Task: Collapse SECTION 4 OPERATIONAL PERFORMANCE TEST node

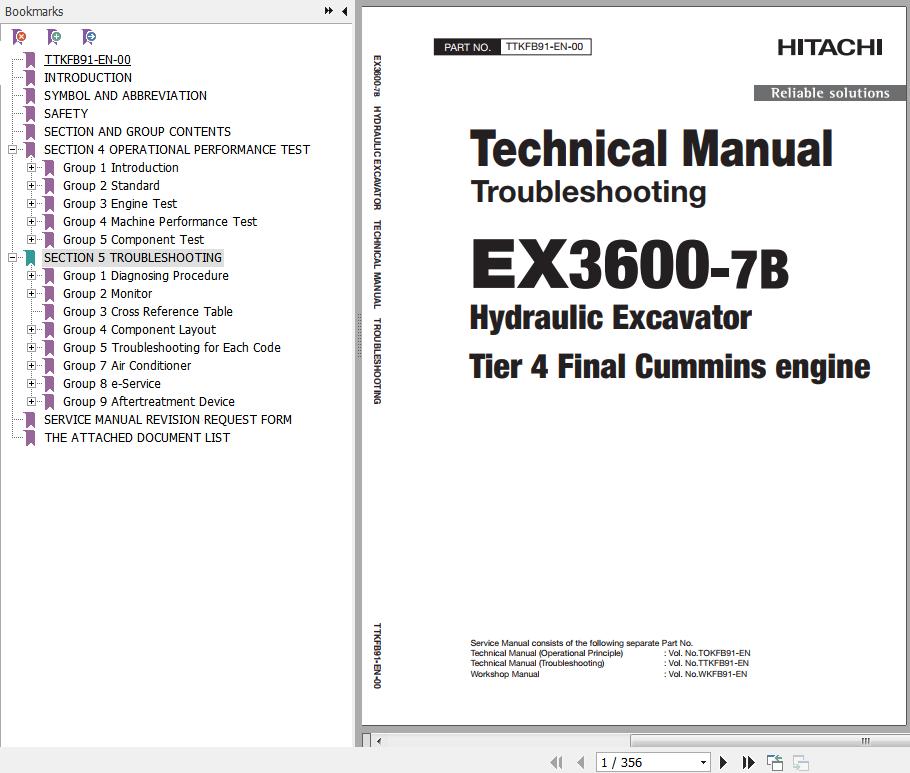Action: click(x=12, y=149)
